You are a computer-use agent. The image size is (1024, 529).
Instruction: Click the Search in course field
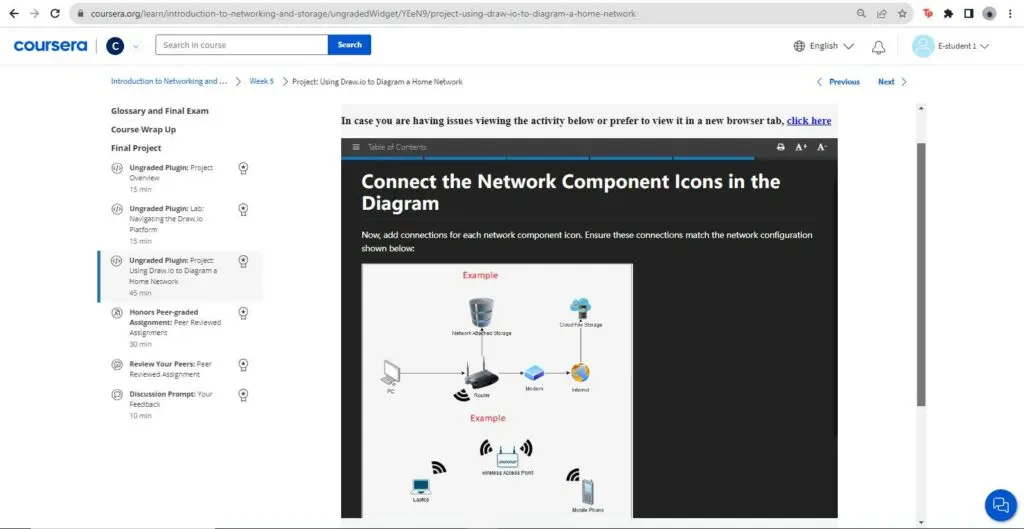[242, 45]
